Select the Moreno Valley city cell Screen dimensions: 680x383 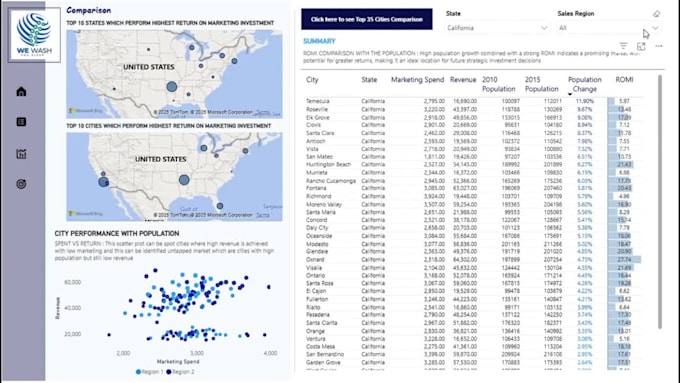click(x=324, y=204)
